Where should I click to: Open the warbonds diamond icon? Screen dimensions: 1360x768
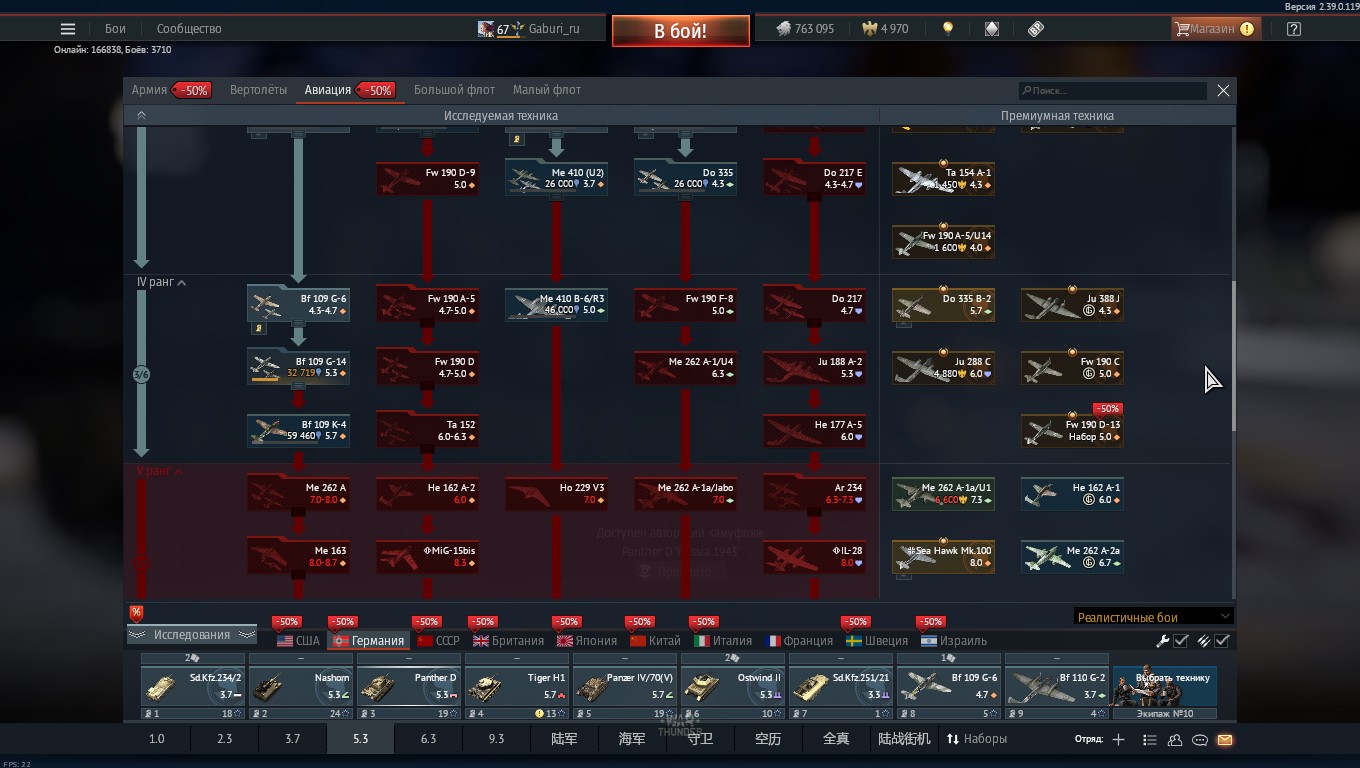(991, 29)
